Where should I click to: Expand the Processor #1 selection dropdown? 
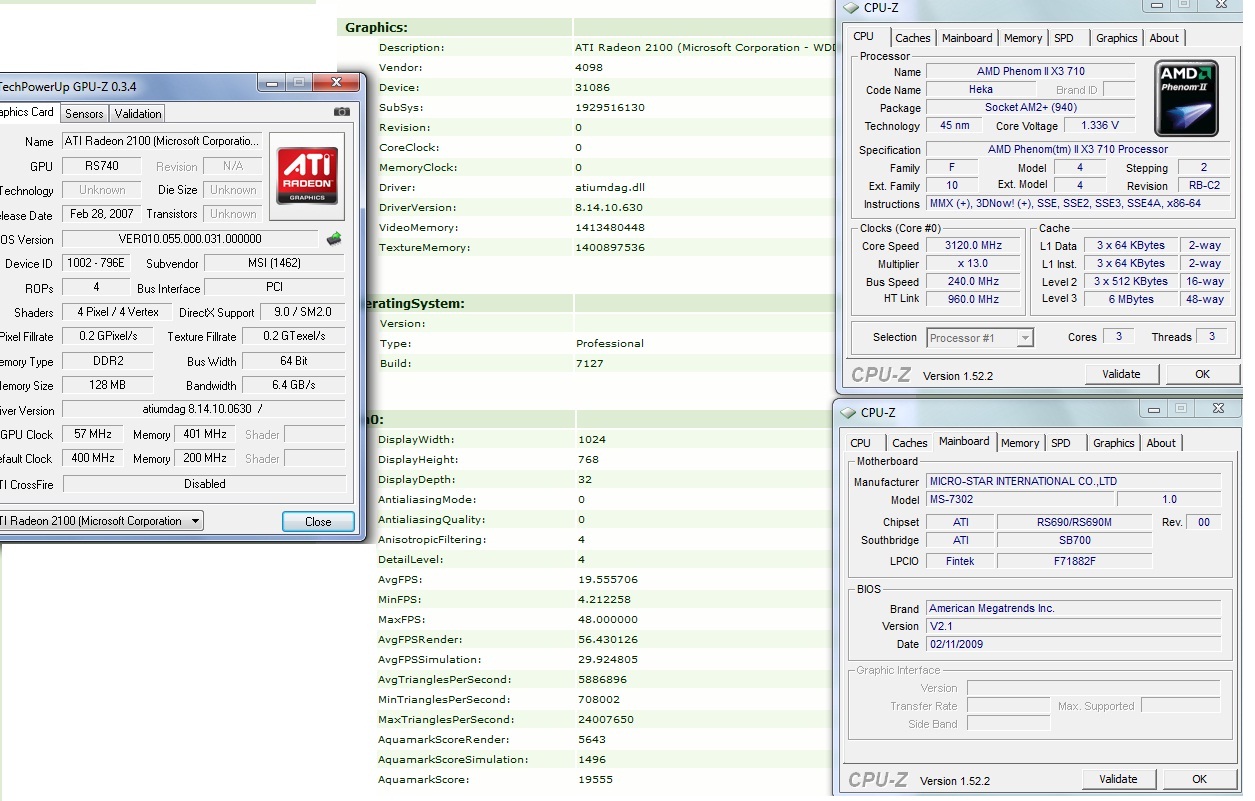pos(980,338)
